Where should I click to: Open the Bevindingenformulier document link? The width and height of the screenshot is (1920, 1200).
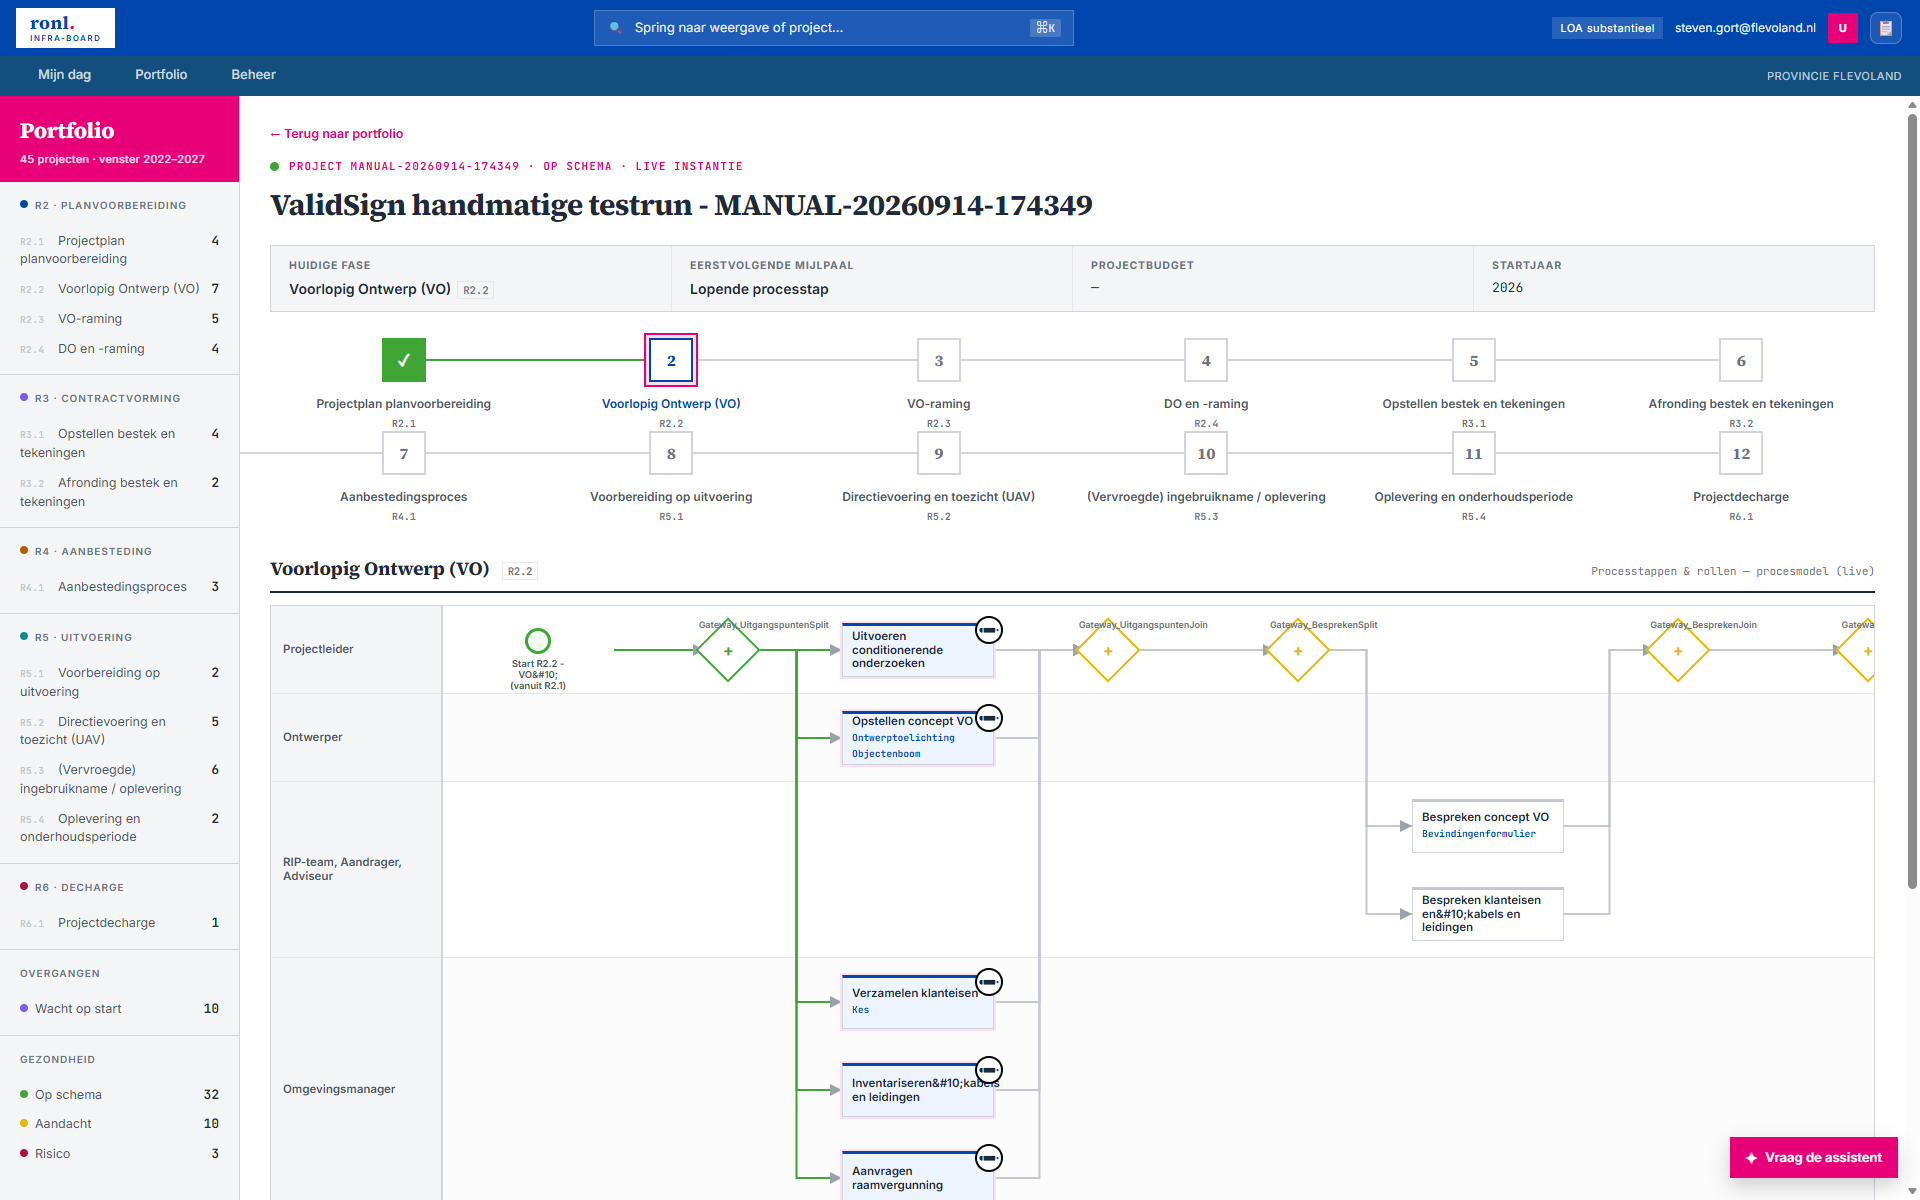[1479, 834]
